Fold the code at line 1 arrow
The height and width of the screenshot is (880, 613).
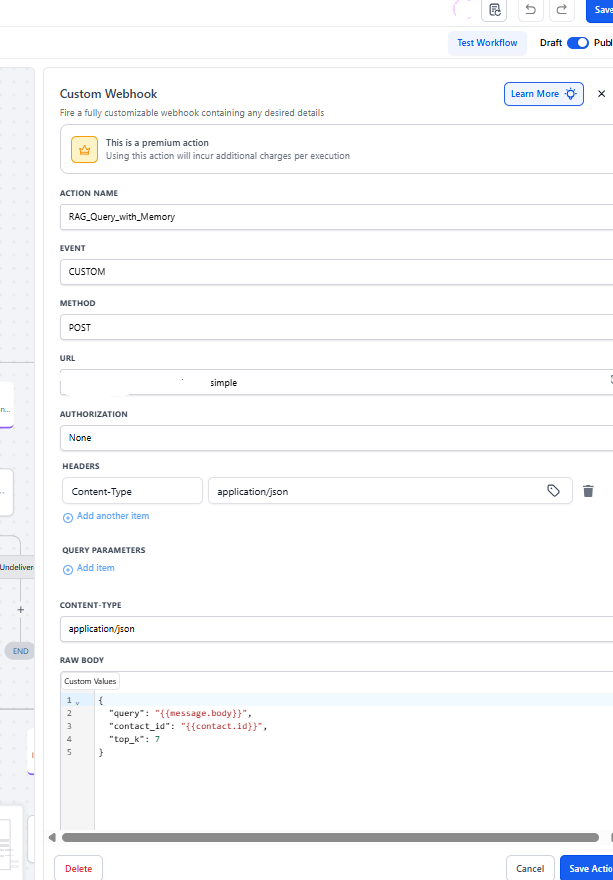pyautogui.click(x=77, y=702)
